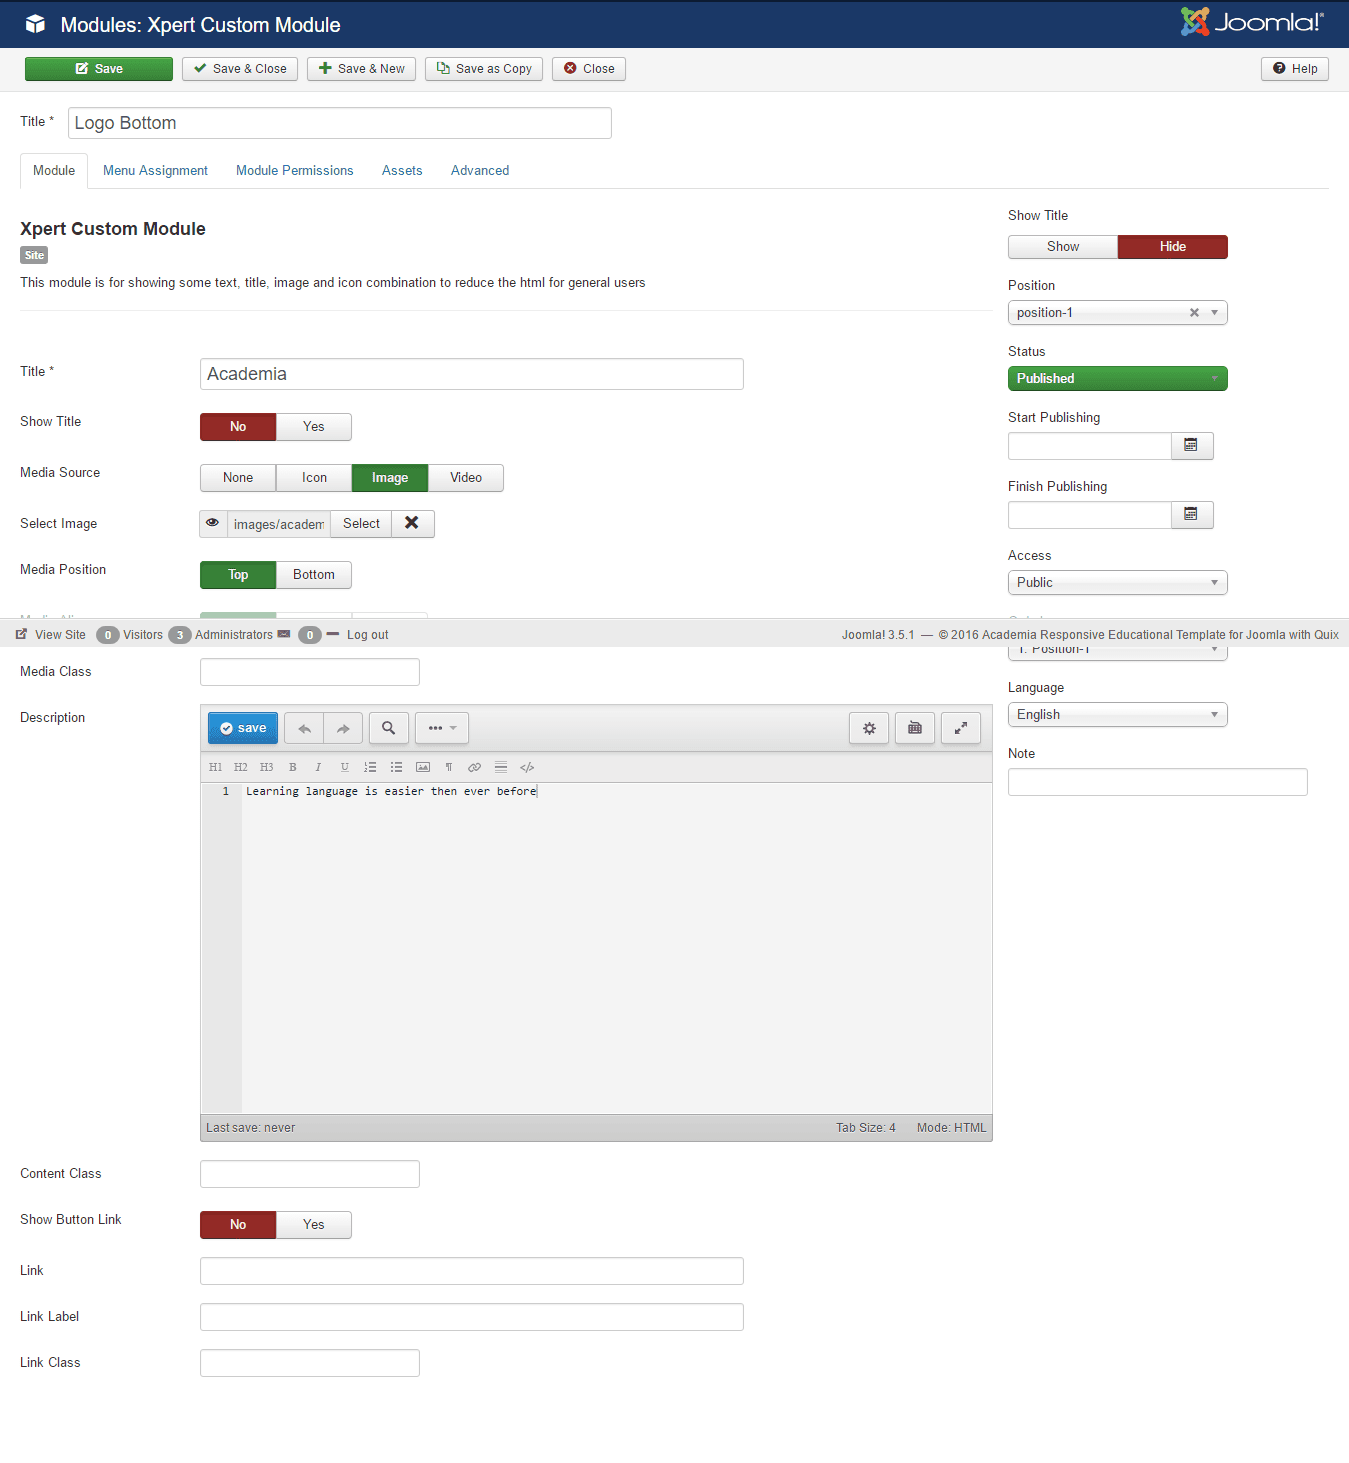Screen dimensions: 1349x1463
Task: Insert image via editor toolbar icon
Action: pos(423,767)
